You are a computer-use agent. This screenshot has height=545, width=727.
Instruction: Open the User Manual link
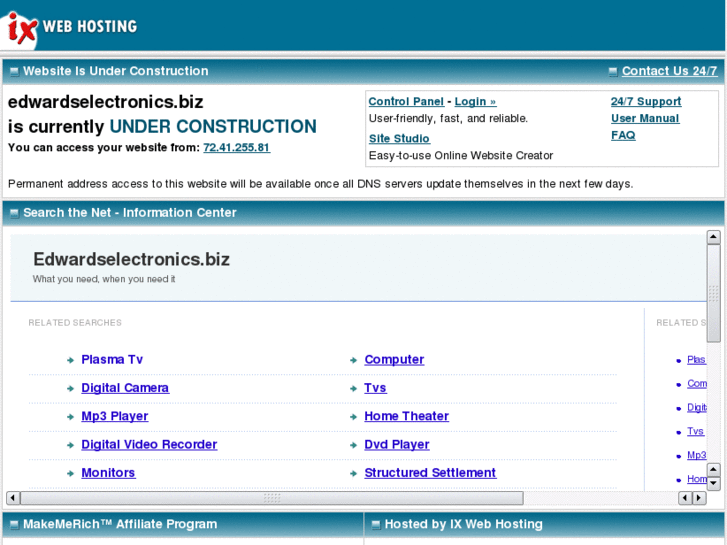tap(645, 119)
